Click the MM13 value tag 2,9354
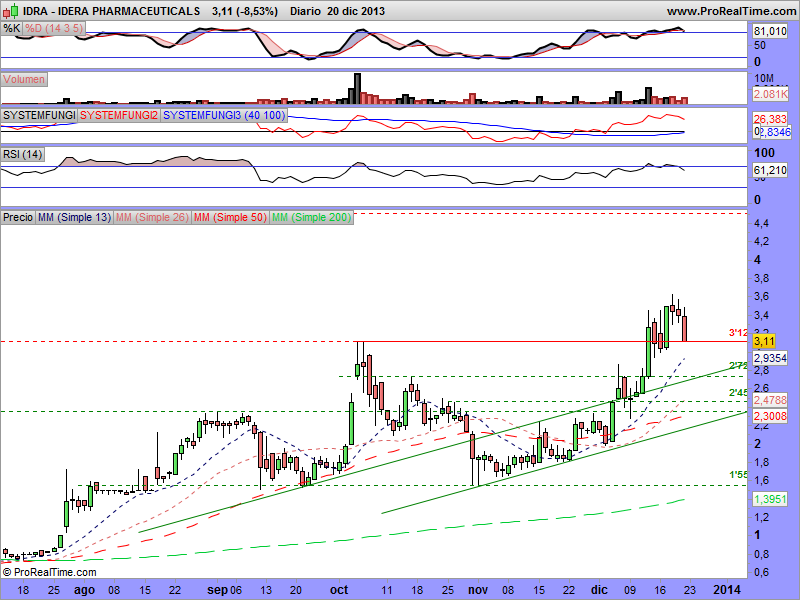Viewport: 800px width, 600px height. click(x=770, y=358)
